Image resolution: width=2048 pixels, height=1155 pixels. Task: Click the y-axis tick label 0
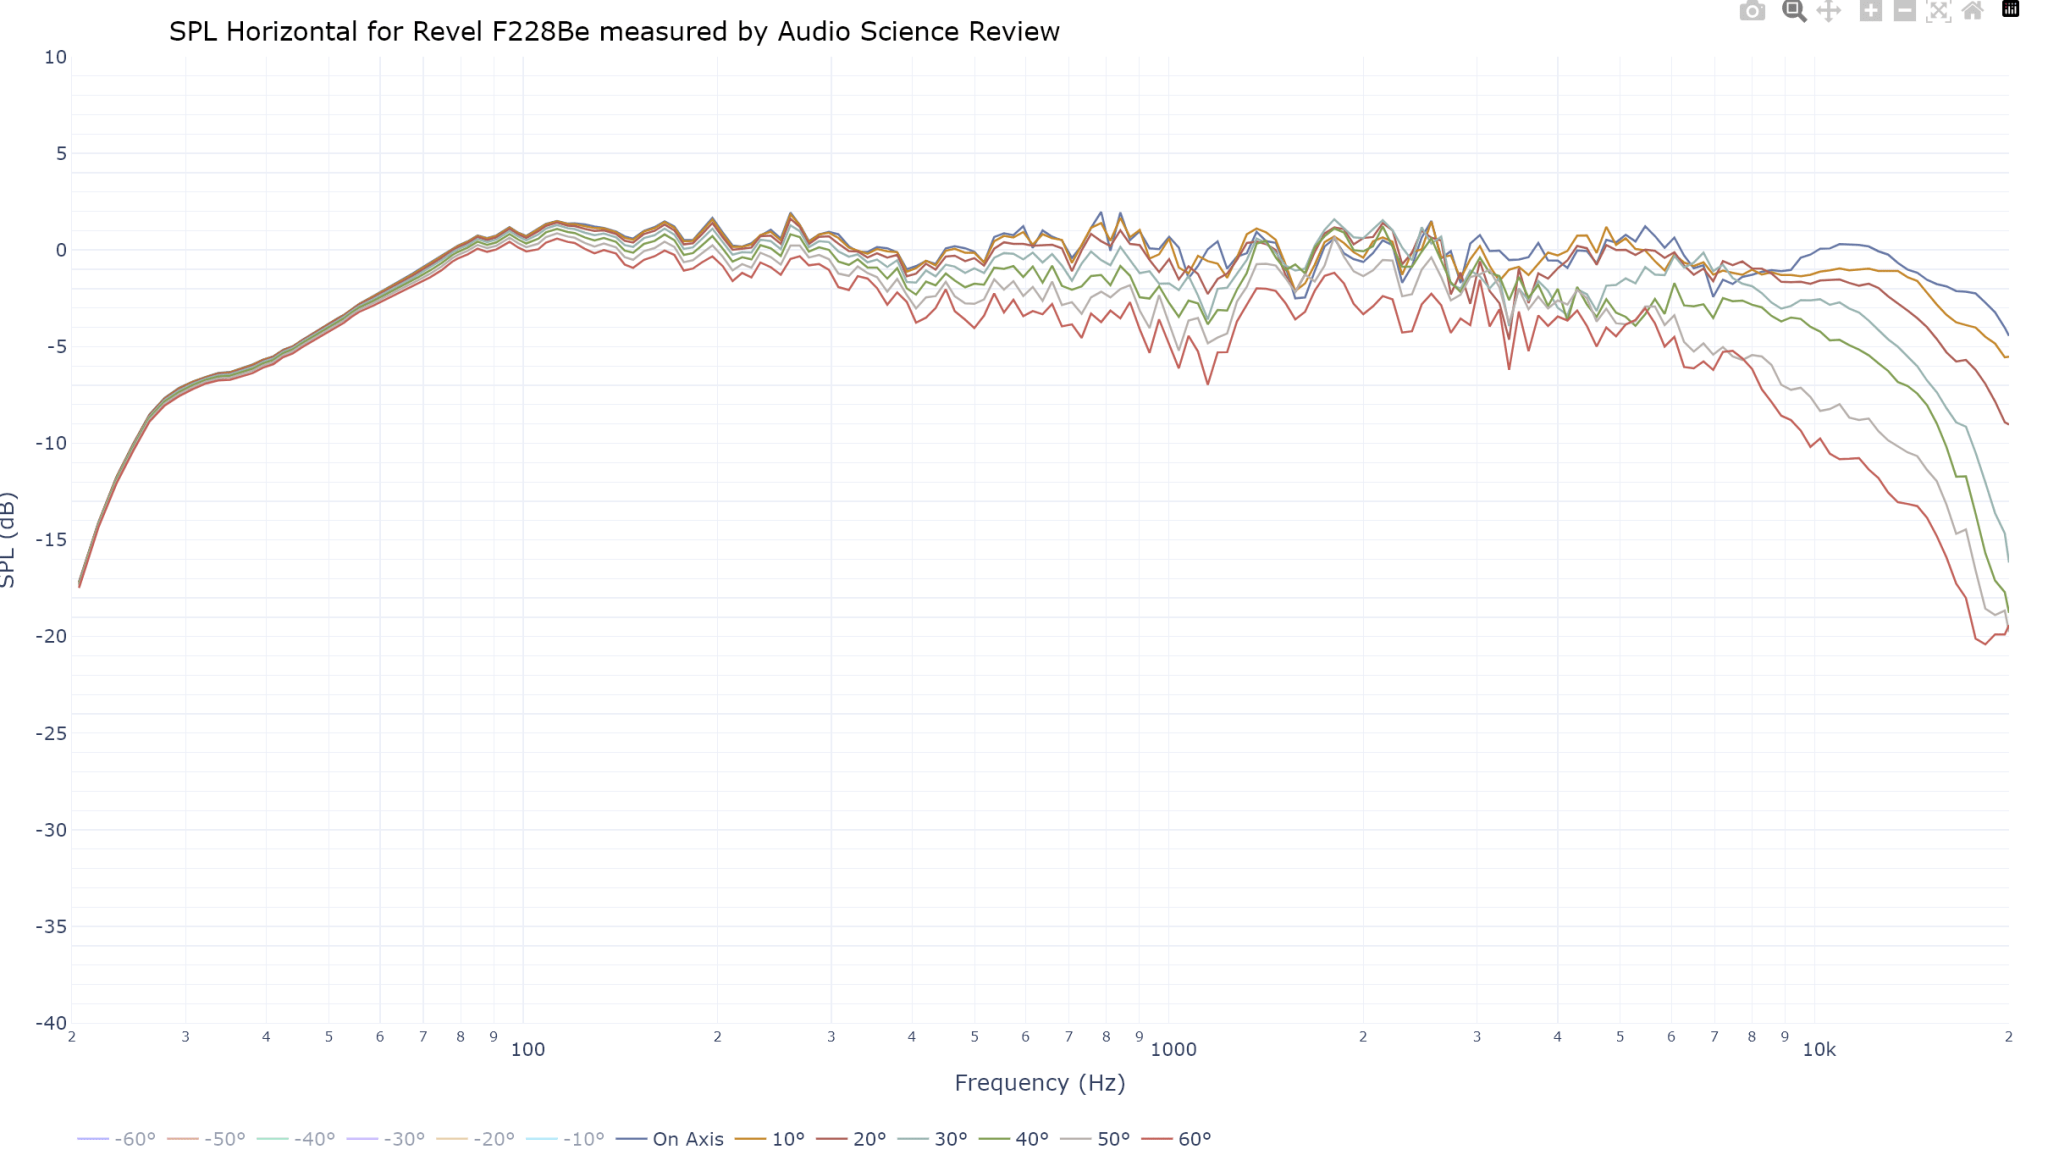point(61,250)
